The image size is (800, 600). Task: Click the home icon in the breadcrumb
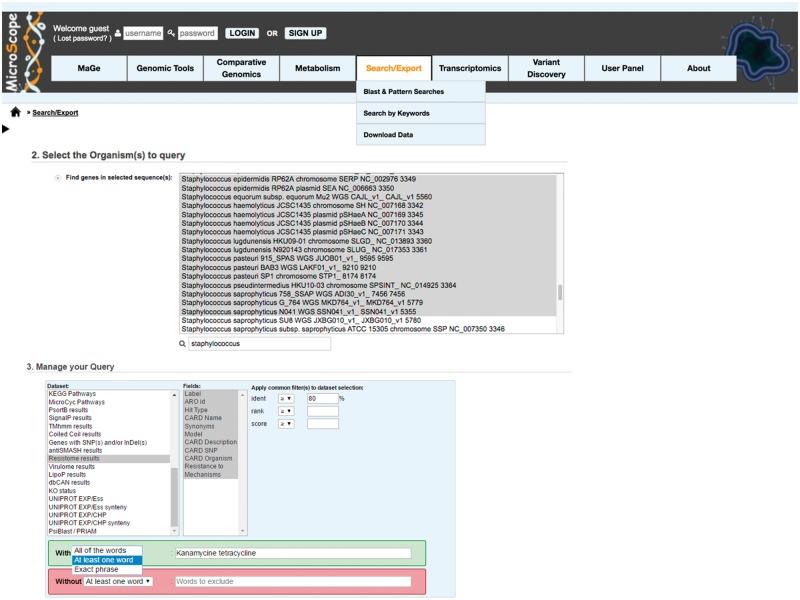pyautogui.click(x=16, y=113)
